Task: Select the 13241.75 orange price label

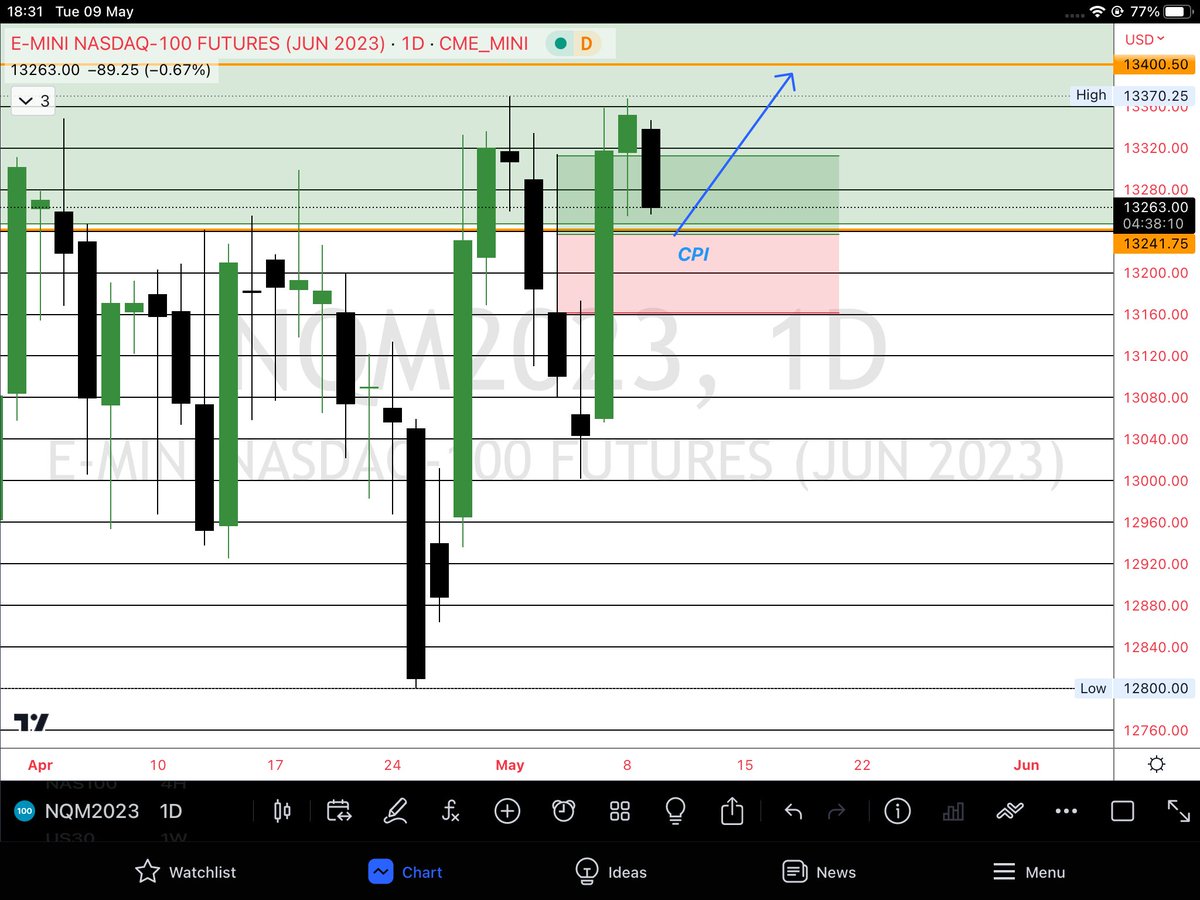Action: [x=1156, y=244]
